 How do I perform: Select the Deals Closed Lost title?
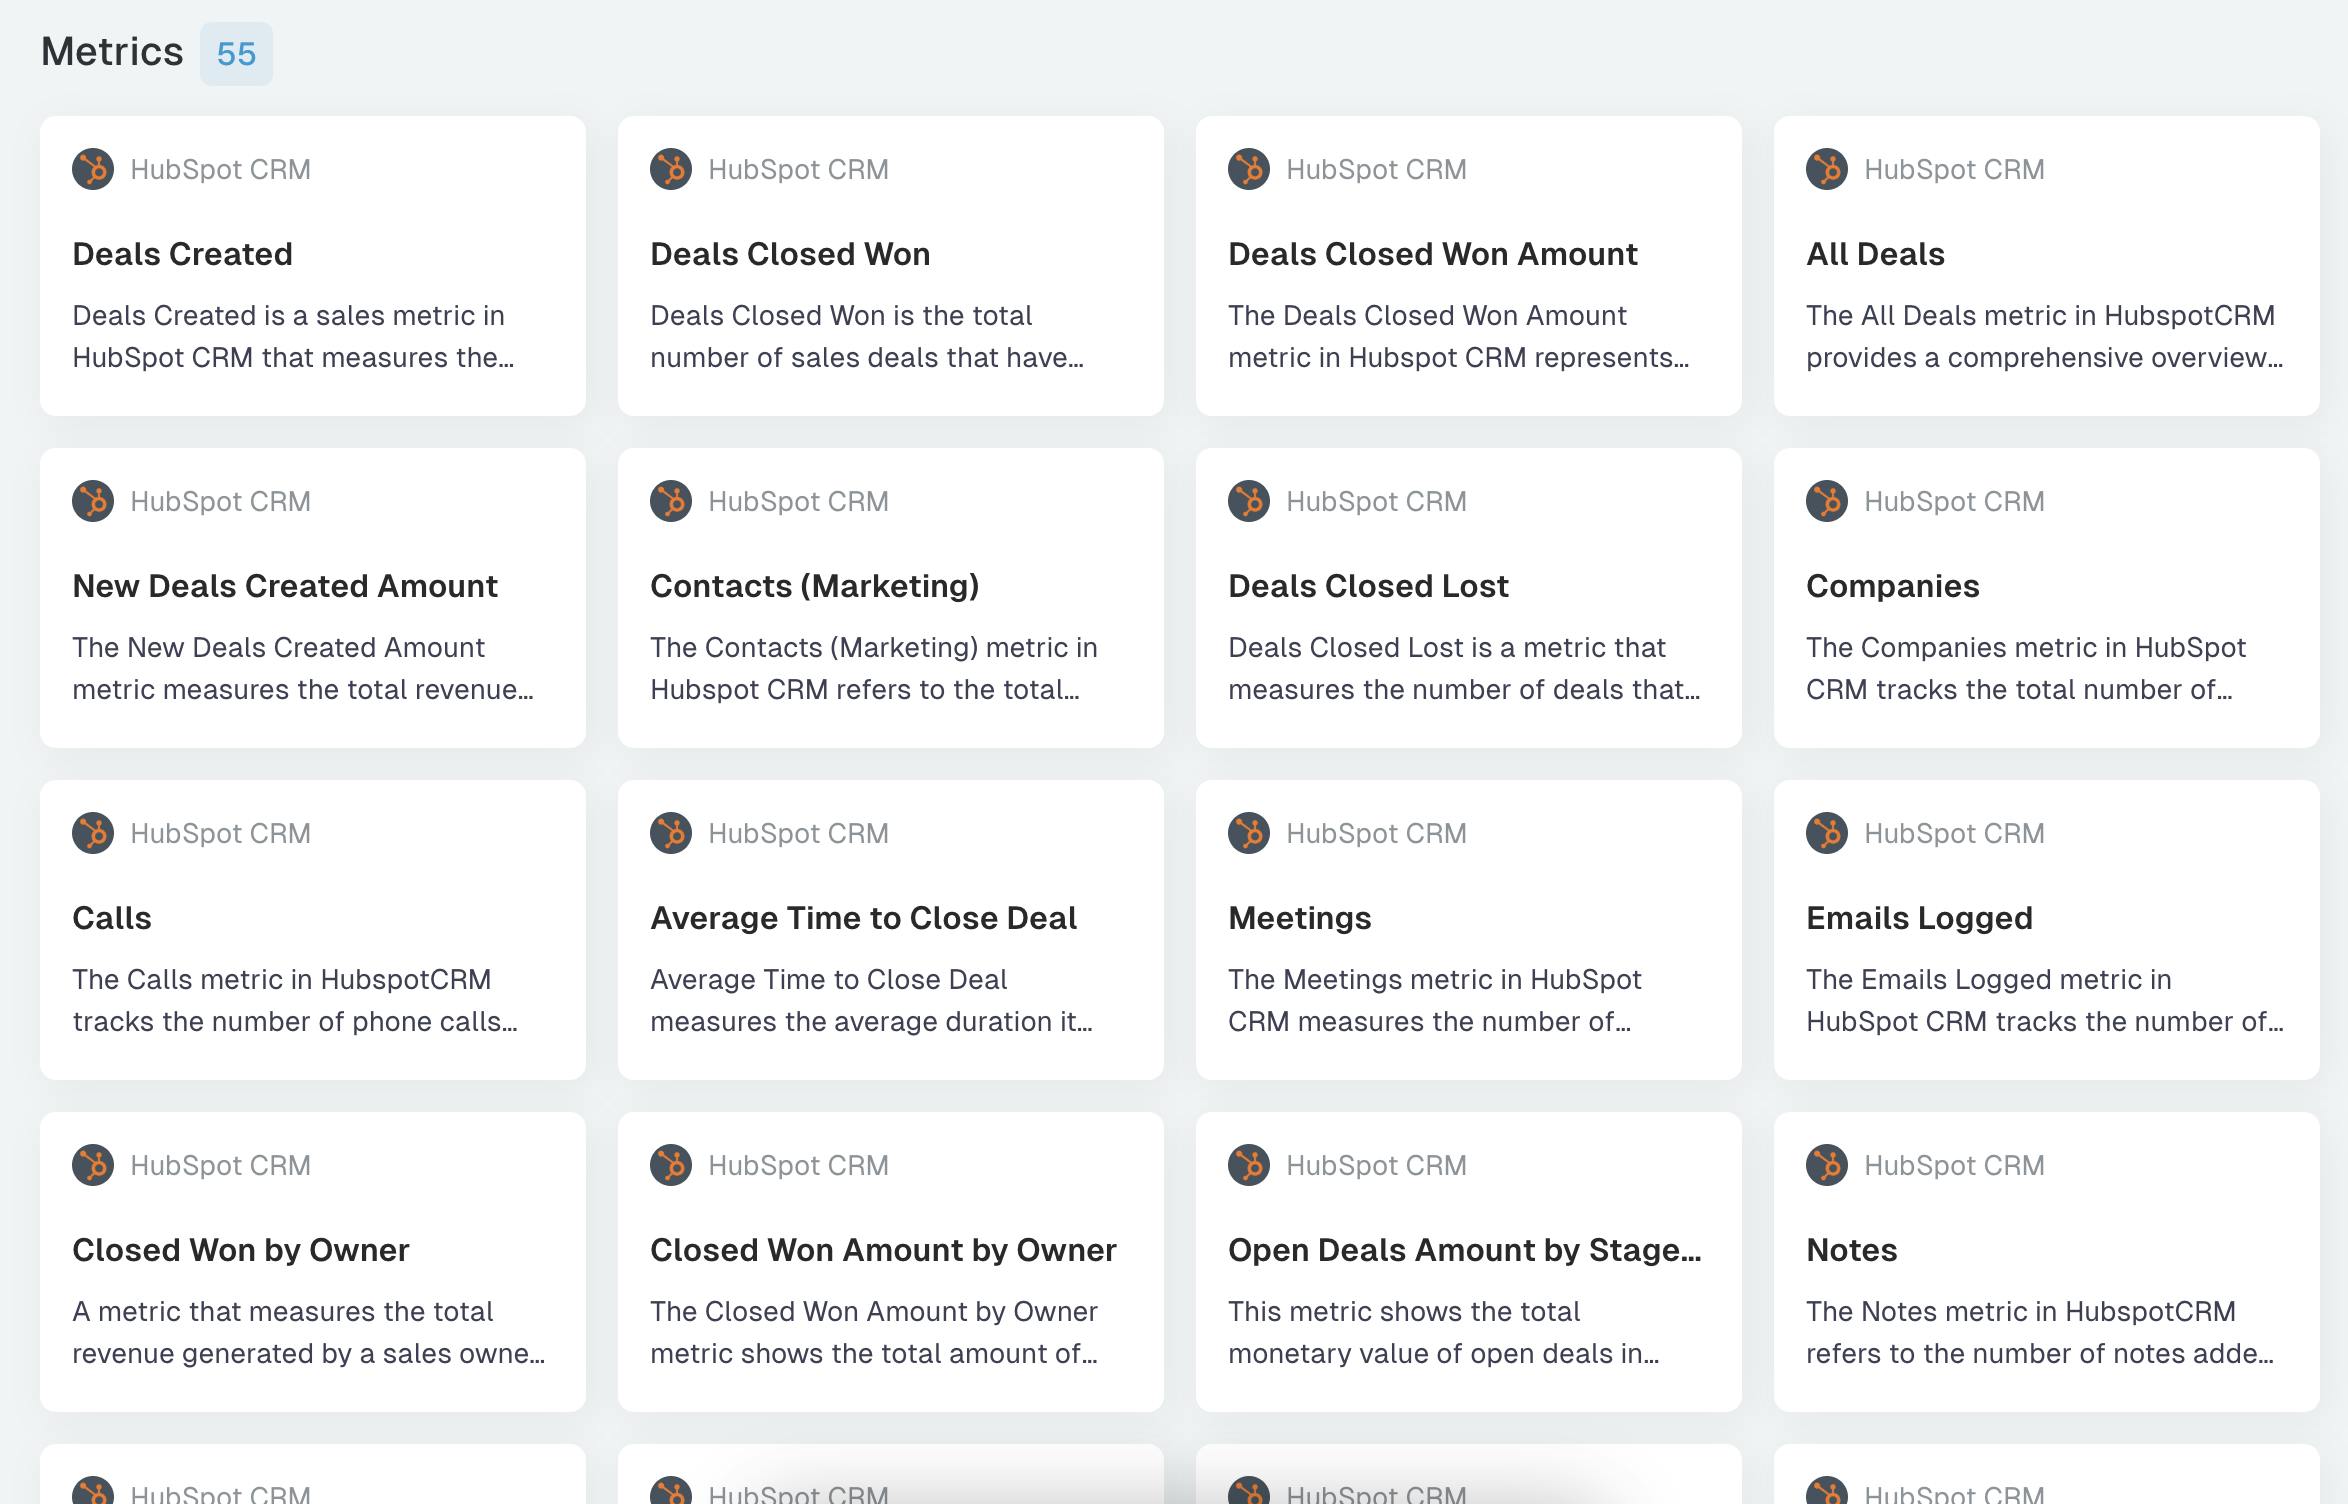(1368, 586)
